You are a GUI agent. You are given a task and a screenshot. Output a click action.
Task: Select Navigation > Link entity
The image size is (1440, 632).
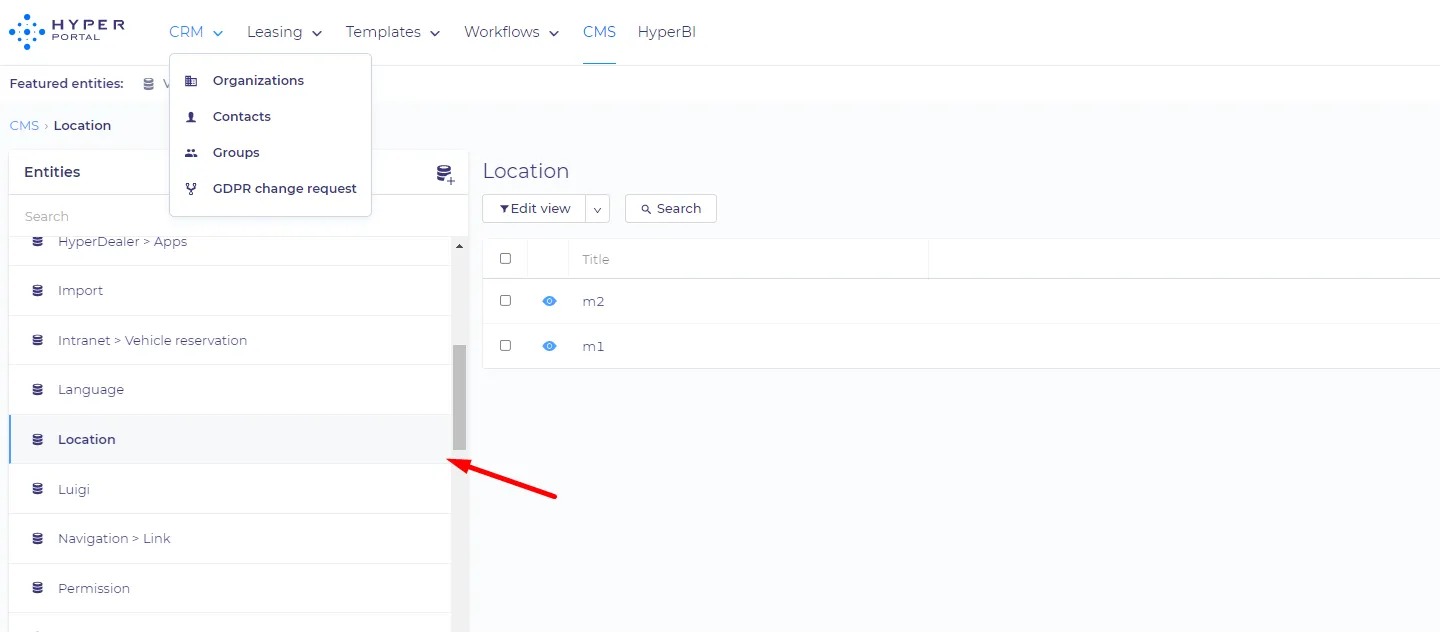(230, 539)
